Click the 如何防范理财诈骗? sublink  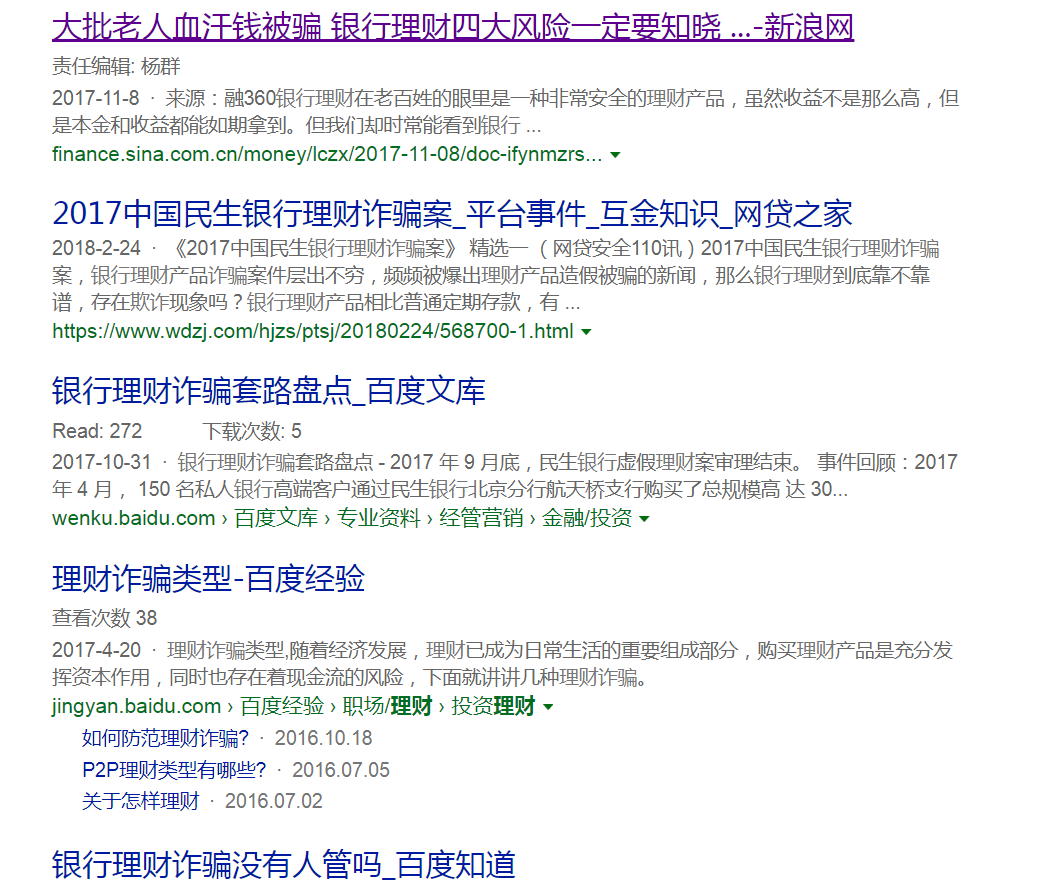tap(165, 738)
